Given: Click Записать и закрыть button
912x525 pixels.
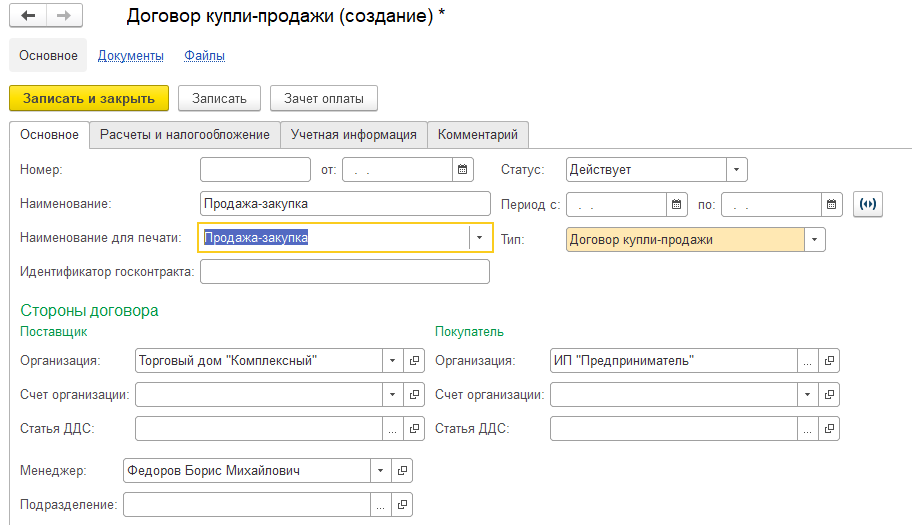Looking at the screenshot, I should click(89, 98).
